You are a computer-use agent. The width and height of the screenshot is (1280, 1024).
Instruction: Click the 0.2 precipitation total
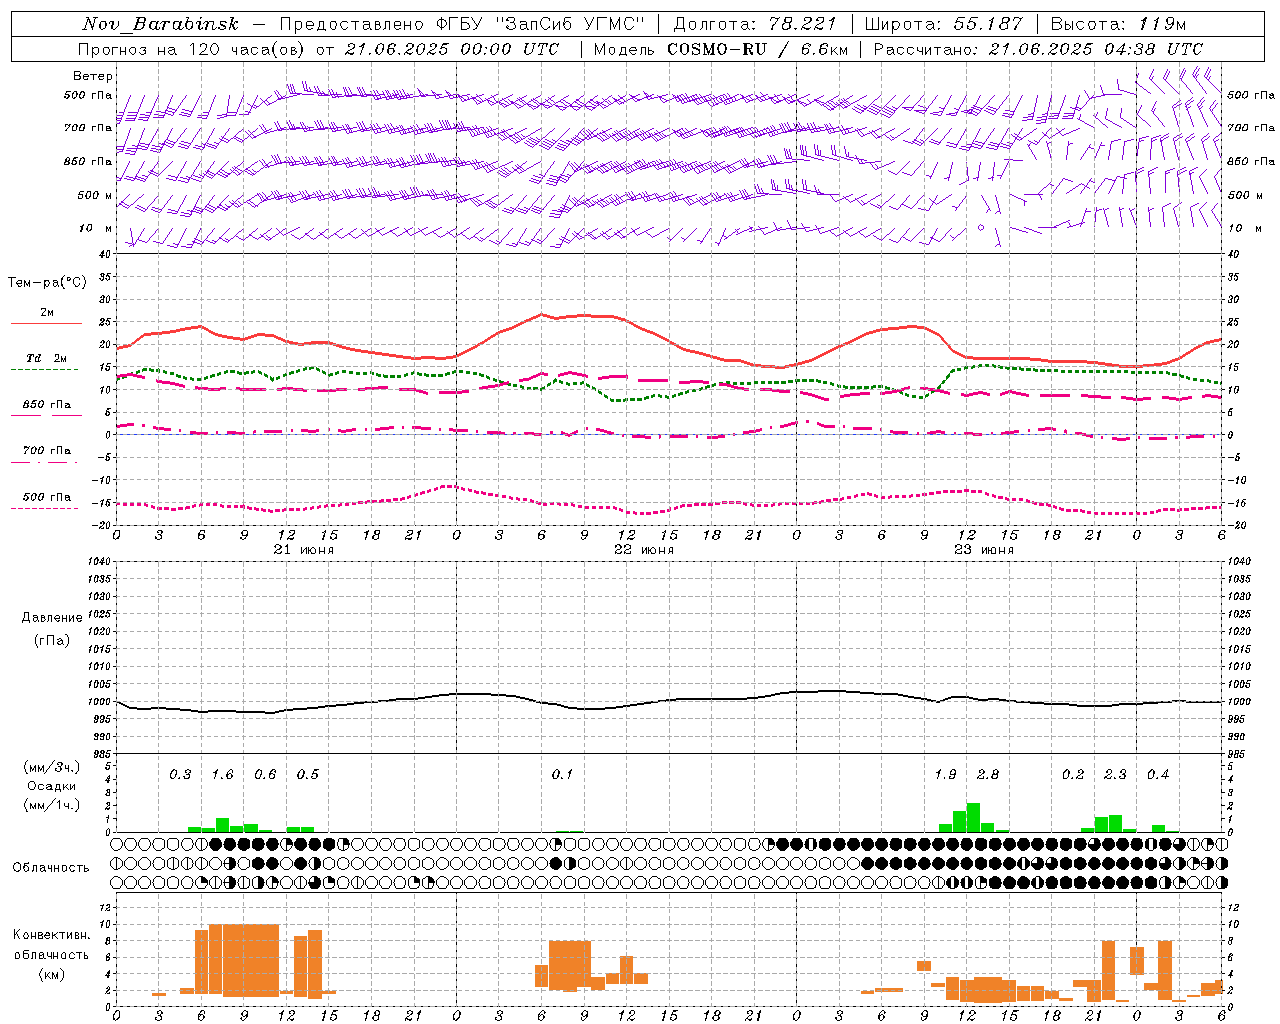point(1073,775)
